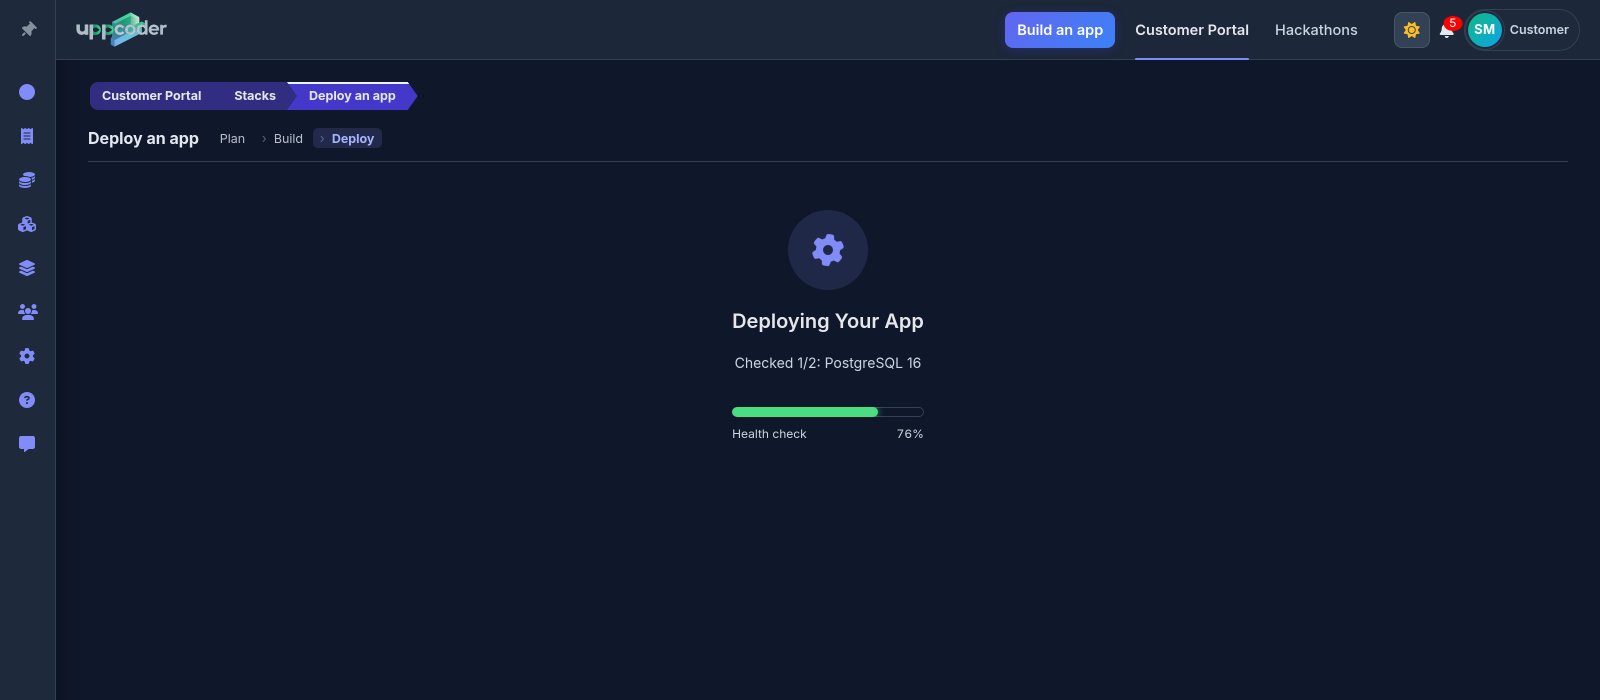Screen dimensions: 1600x700
Task: Open the cubes icon in sidebar
Action: pyautogui.click(x=27, y=224)
